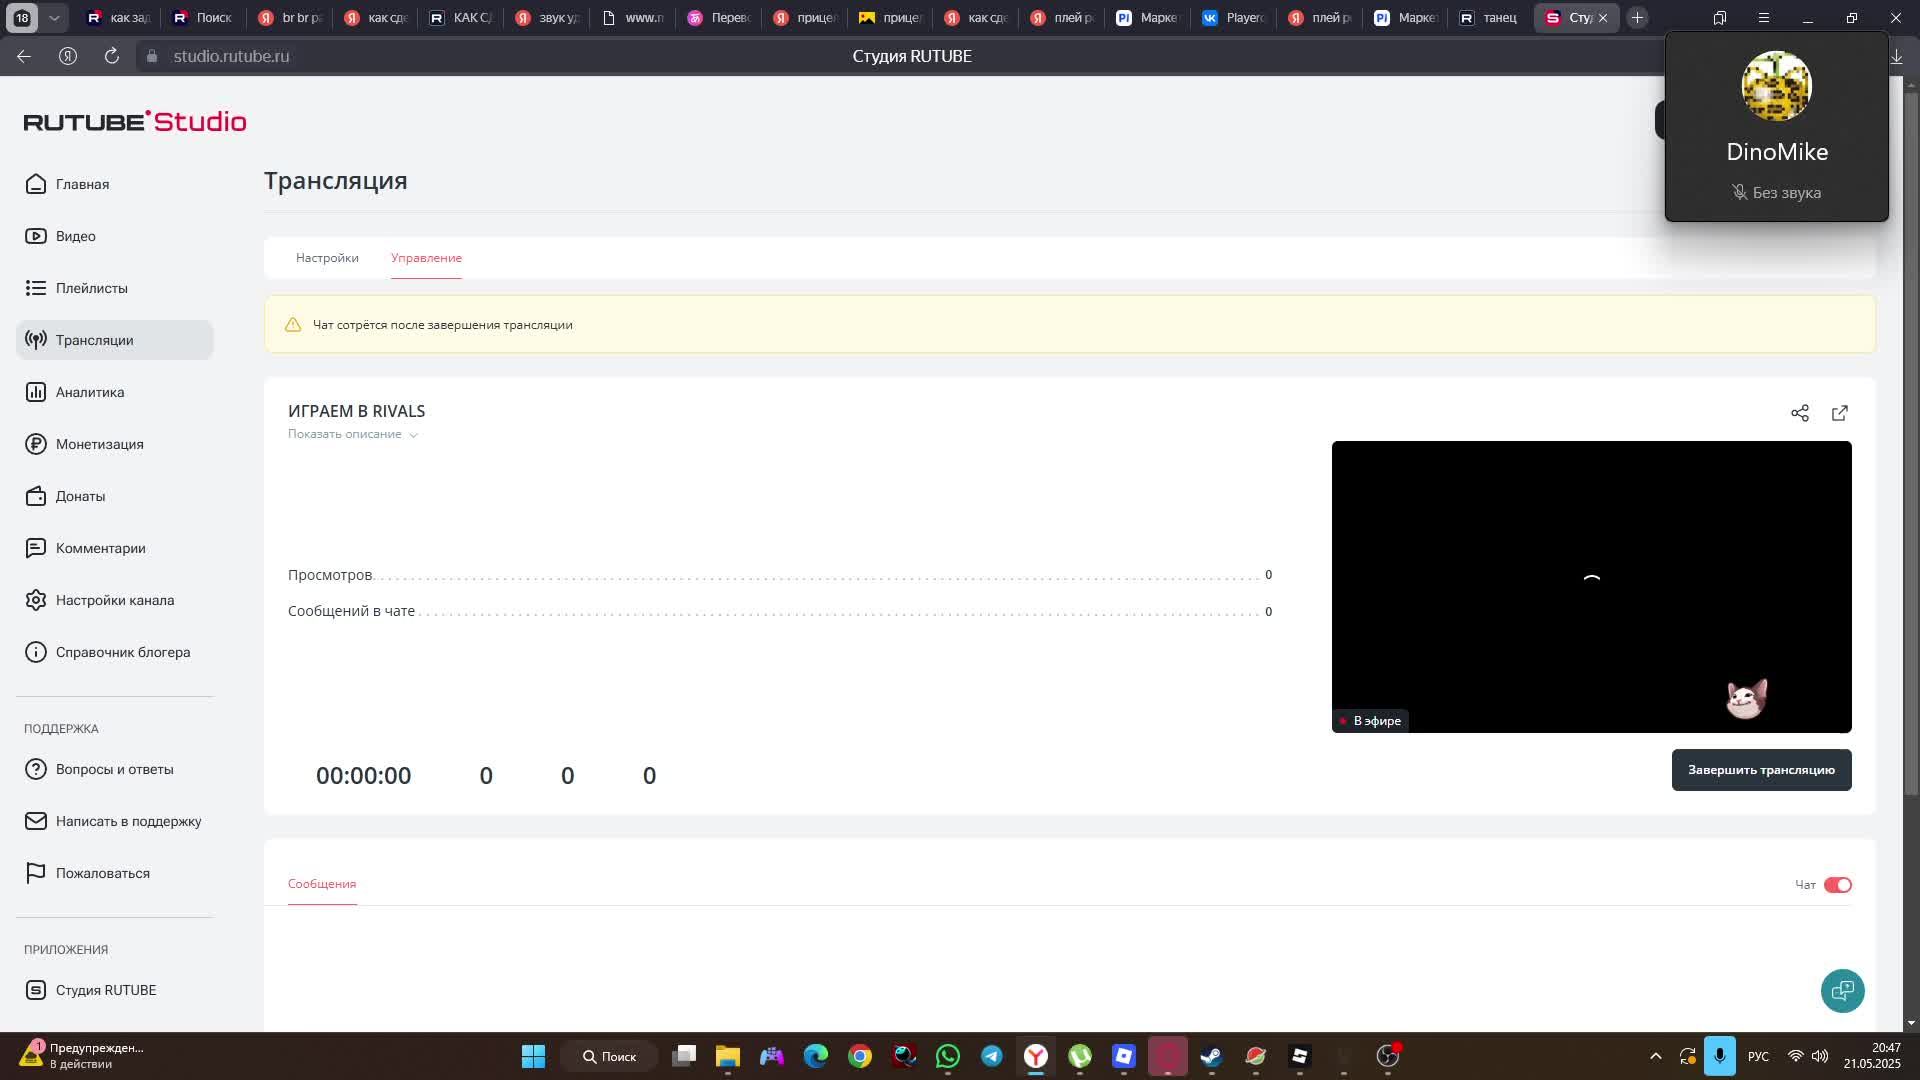Reload the page in browser toolbar
The width and height of the screenshot is (1920, 1080).
tap(112, 56)
